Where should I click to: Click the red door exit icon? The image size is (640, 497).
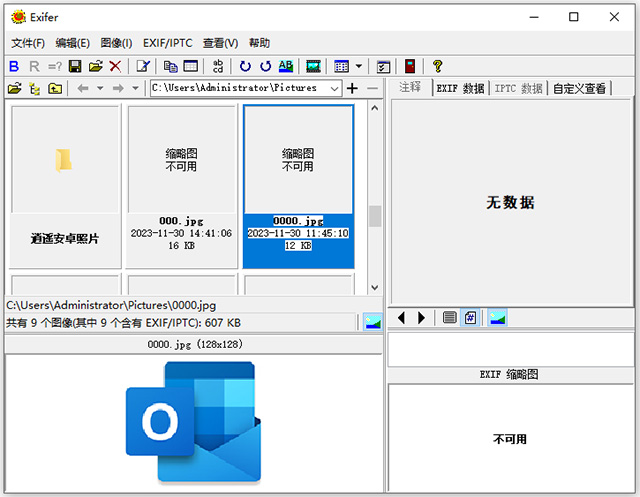pos(410,66)
